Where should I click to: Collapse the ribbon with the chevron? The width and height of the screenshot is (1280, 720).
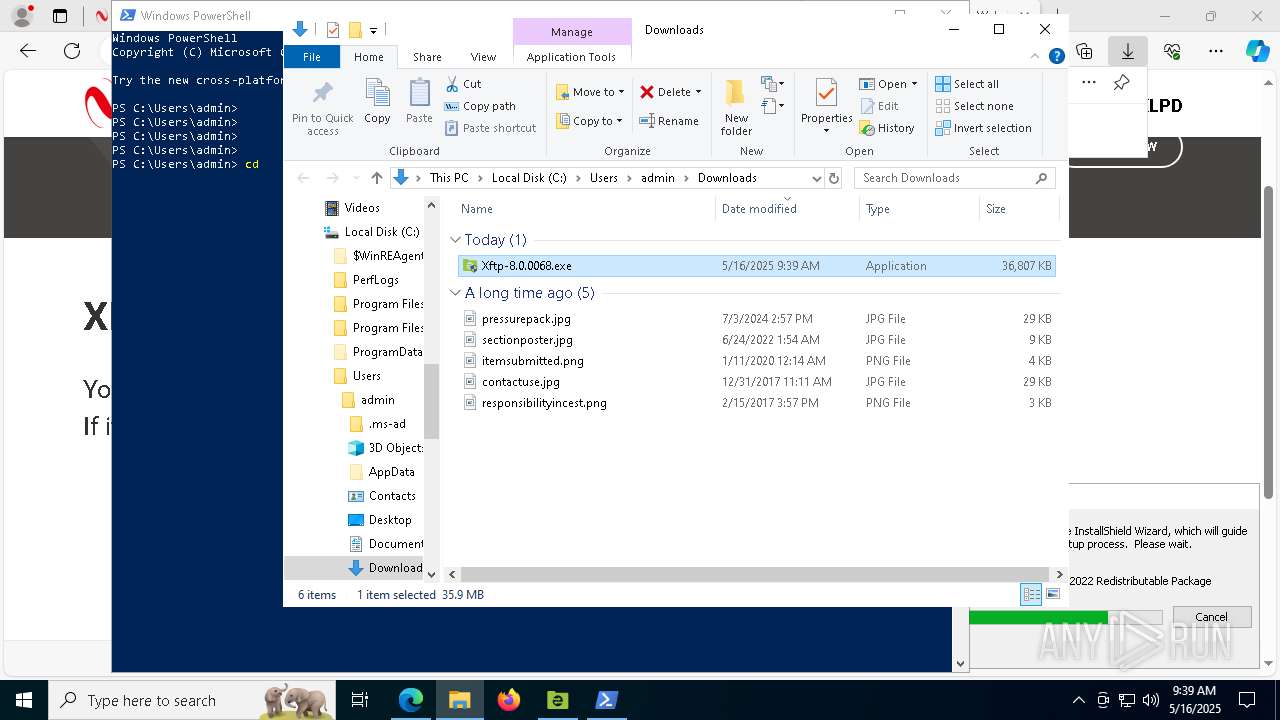coord(1036,56)
